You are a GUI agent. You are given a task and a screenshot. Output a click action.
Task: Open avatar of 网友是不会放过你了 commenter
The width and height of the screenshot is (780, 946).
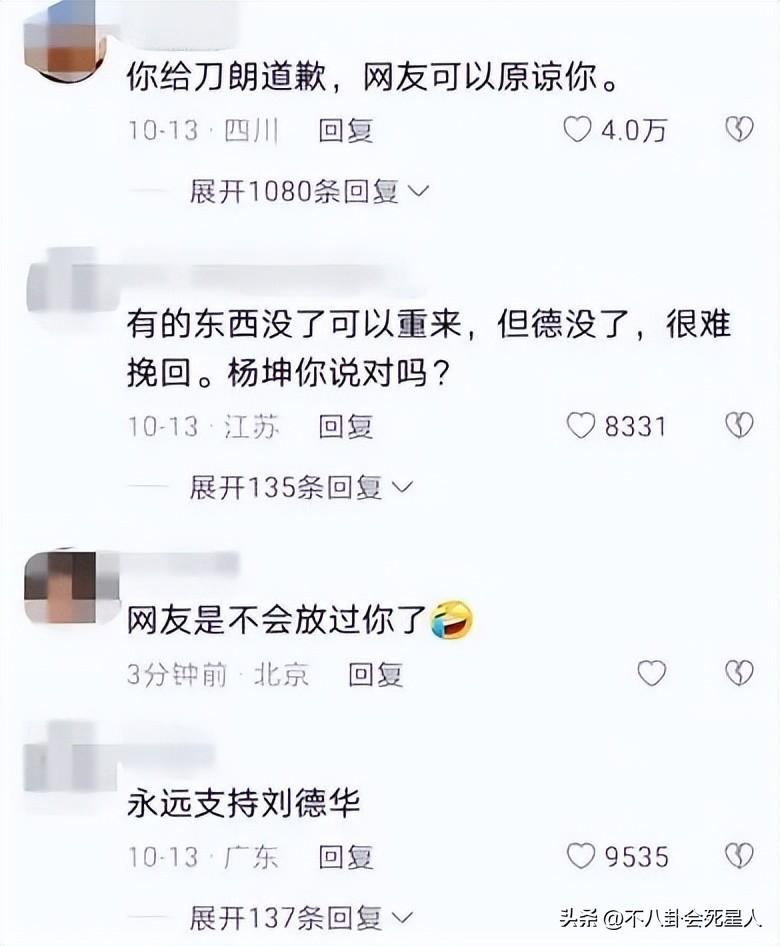[71, 586]
